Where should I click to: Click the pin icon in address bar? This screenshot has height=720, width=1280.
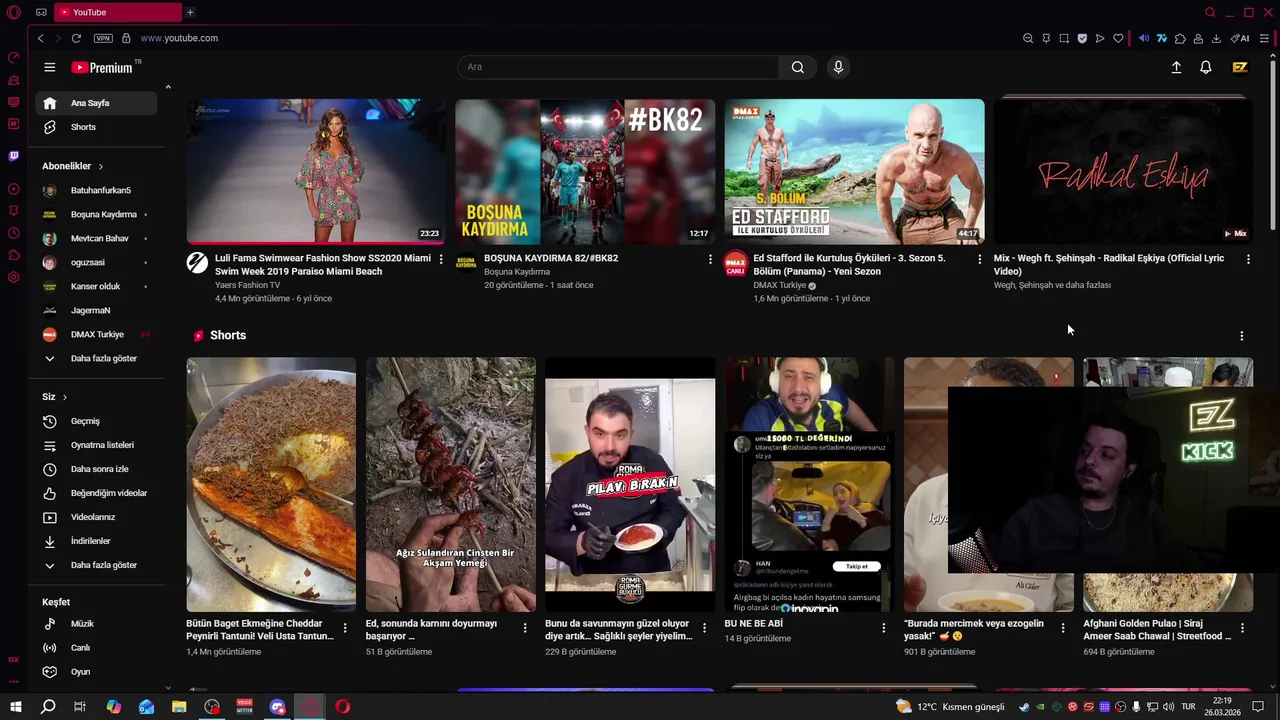(1046, 38)
